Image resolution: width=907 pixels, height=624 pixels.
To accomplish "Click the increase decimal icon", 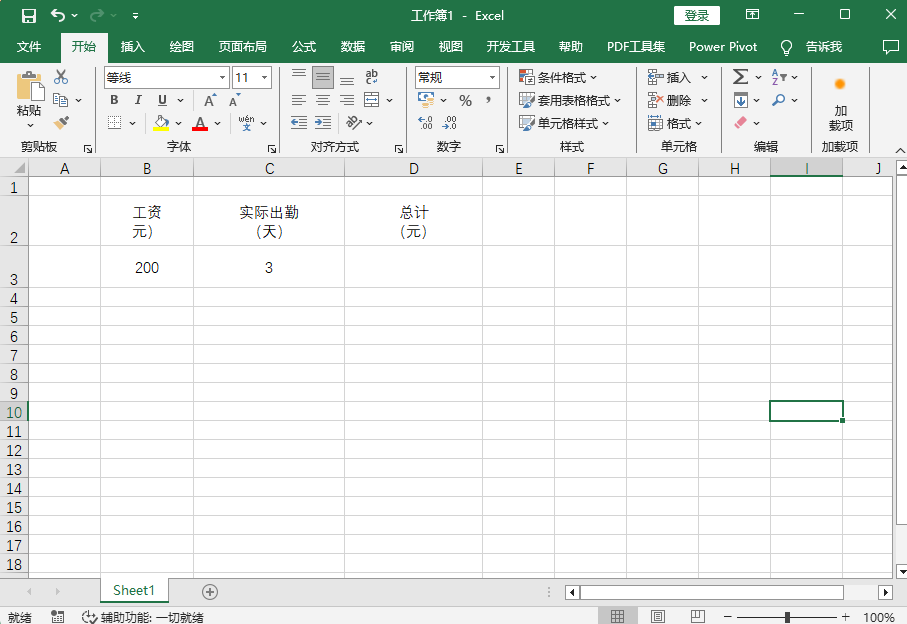I will tap(425, 123).
